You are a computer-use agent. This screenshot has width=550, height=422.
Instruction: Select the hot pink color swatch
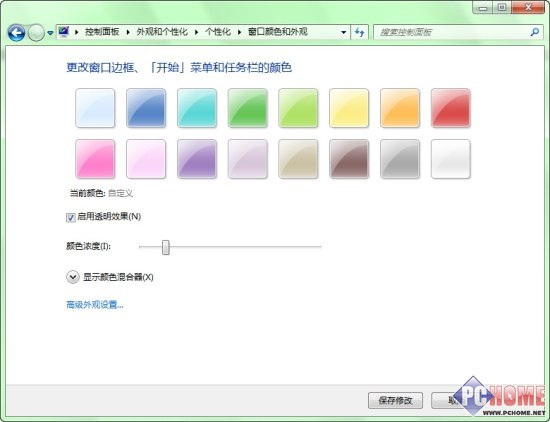(95, 159)
